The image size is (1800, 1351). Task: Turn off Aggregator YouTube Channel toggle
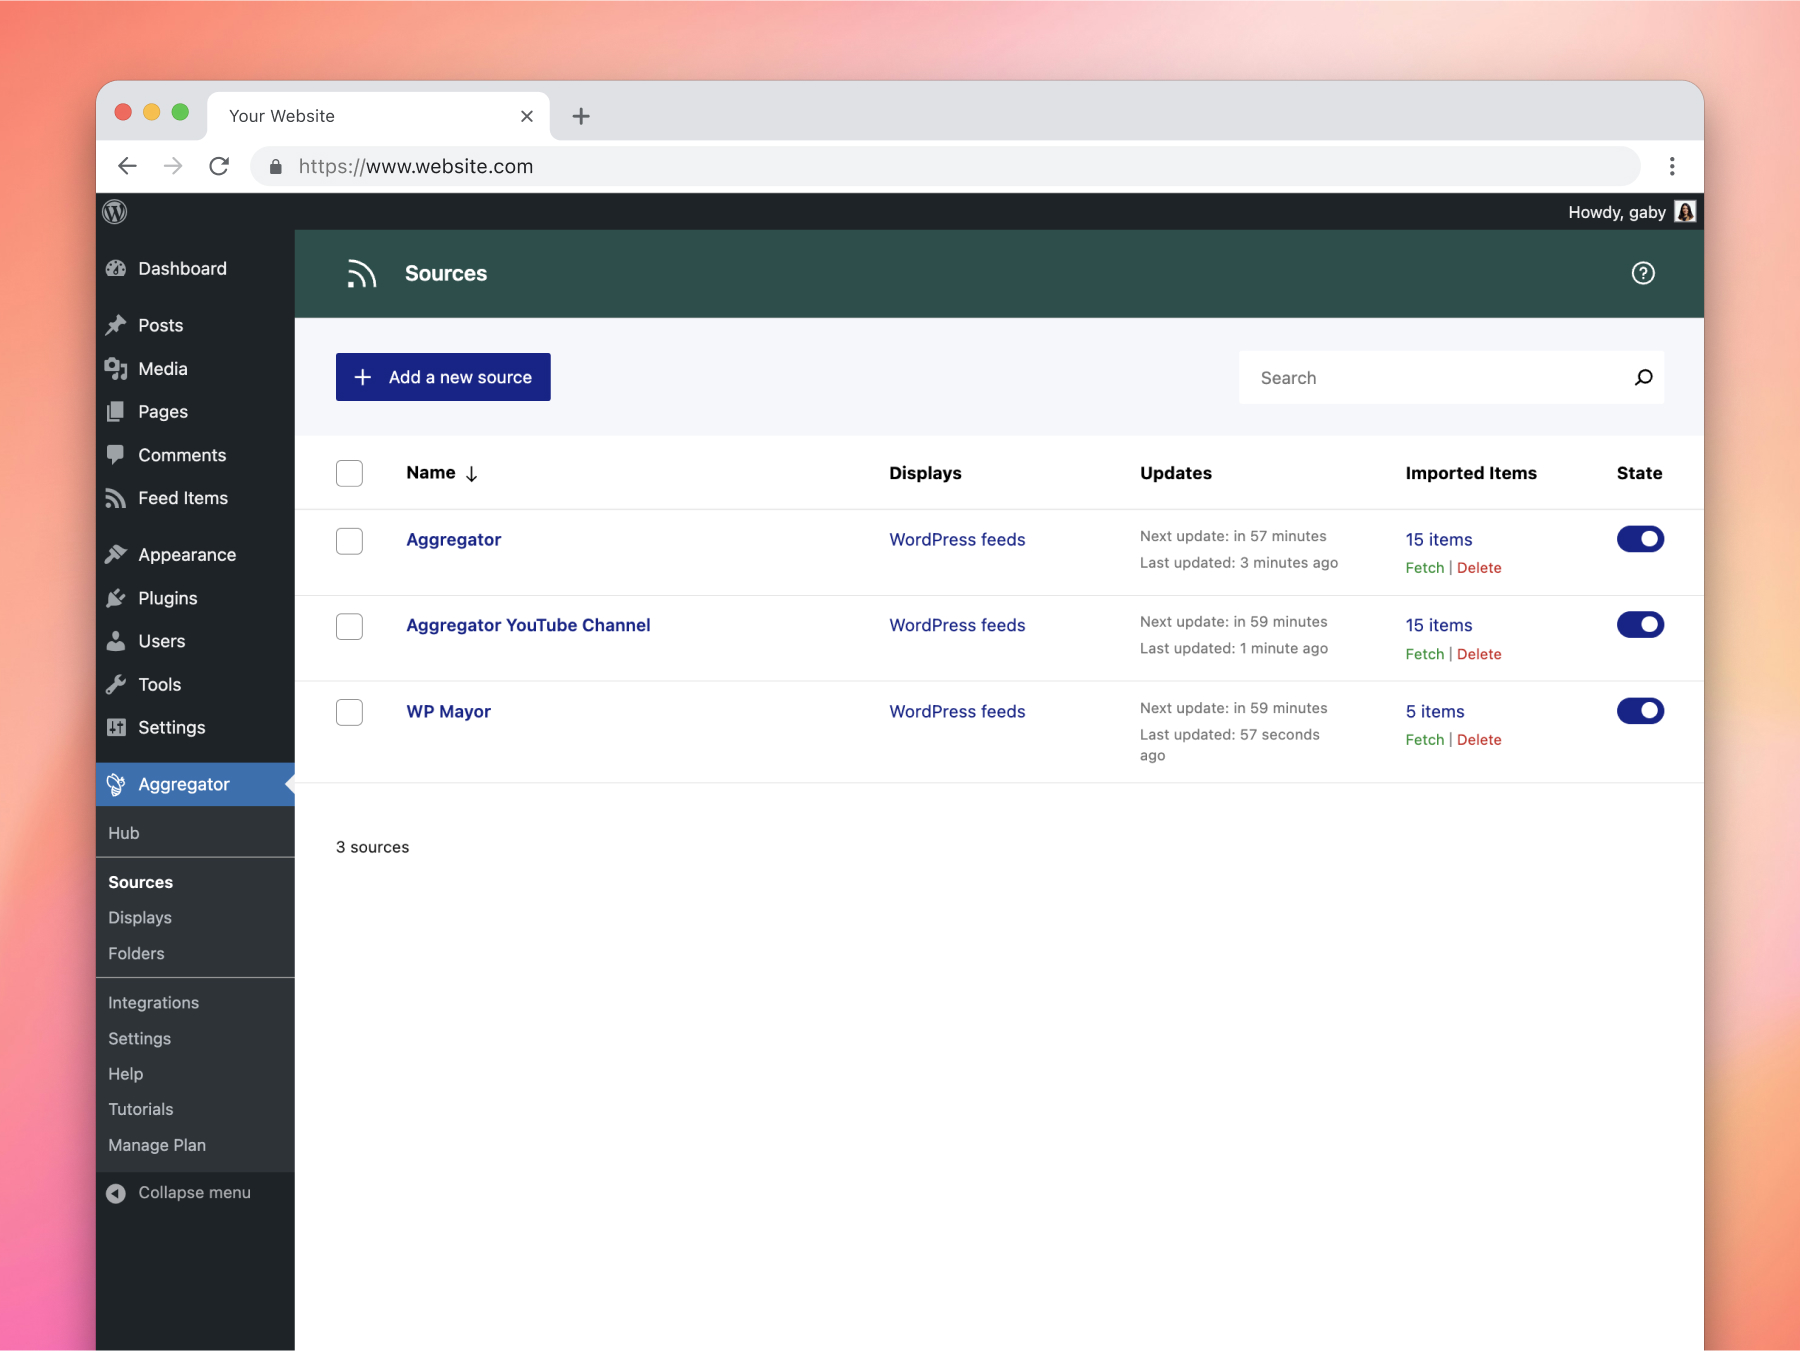[1640, 625]
